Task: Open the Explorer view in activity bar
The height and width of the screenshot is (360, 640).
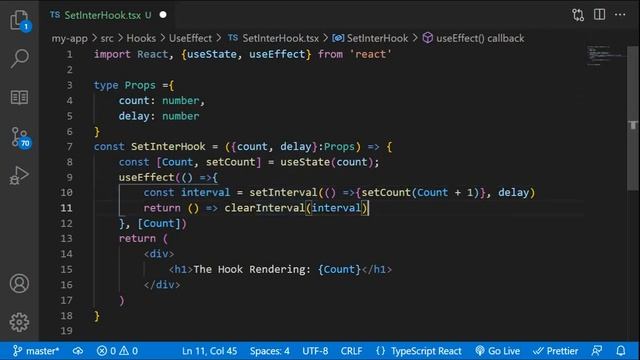Action: pyautogui.click(x=19, y=20)
